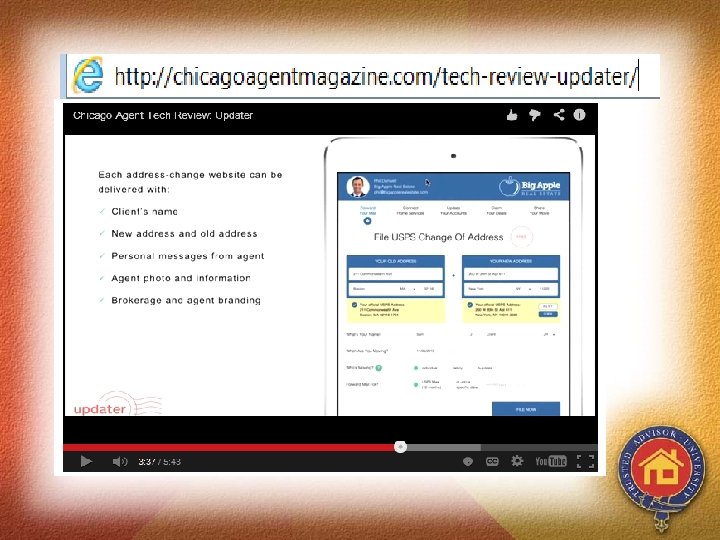Viewport: 720px width, 540px height.
Task: Toggle old official USPS address checkbox
Action: click(354, 305)
